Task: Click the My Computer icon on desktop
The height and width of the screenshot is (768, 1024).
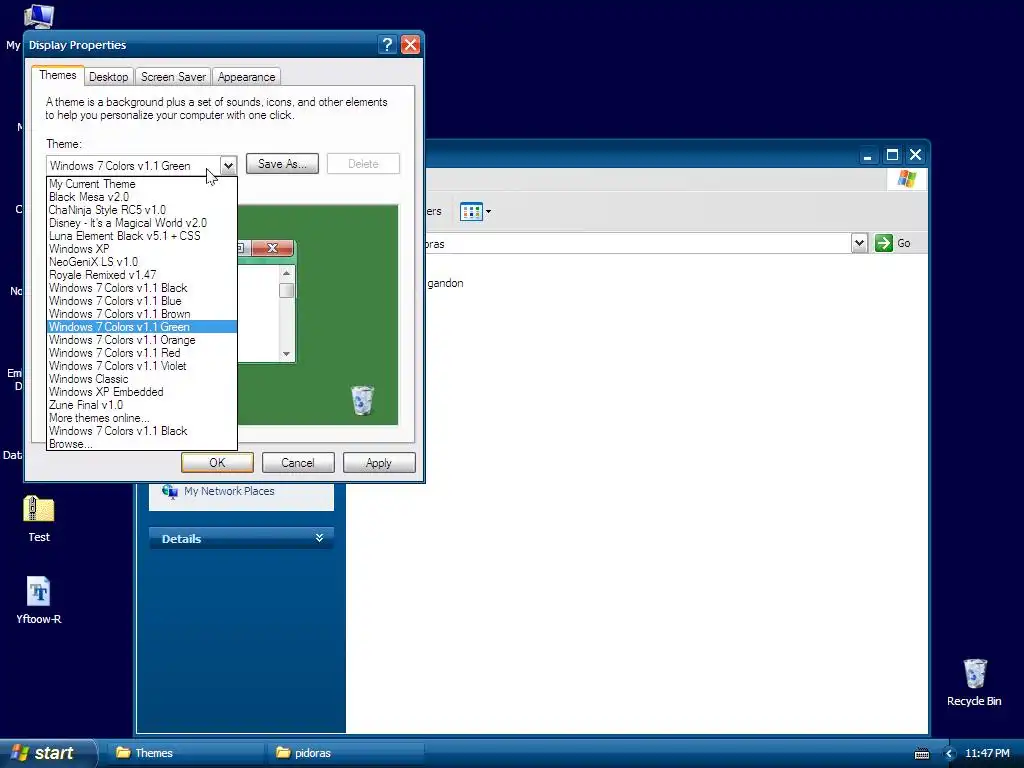Action: click(x=39, y=16)
